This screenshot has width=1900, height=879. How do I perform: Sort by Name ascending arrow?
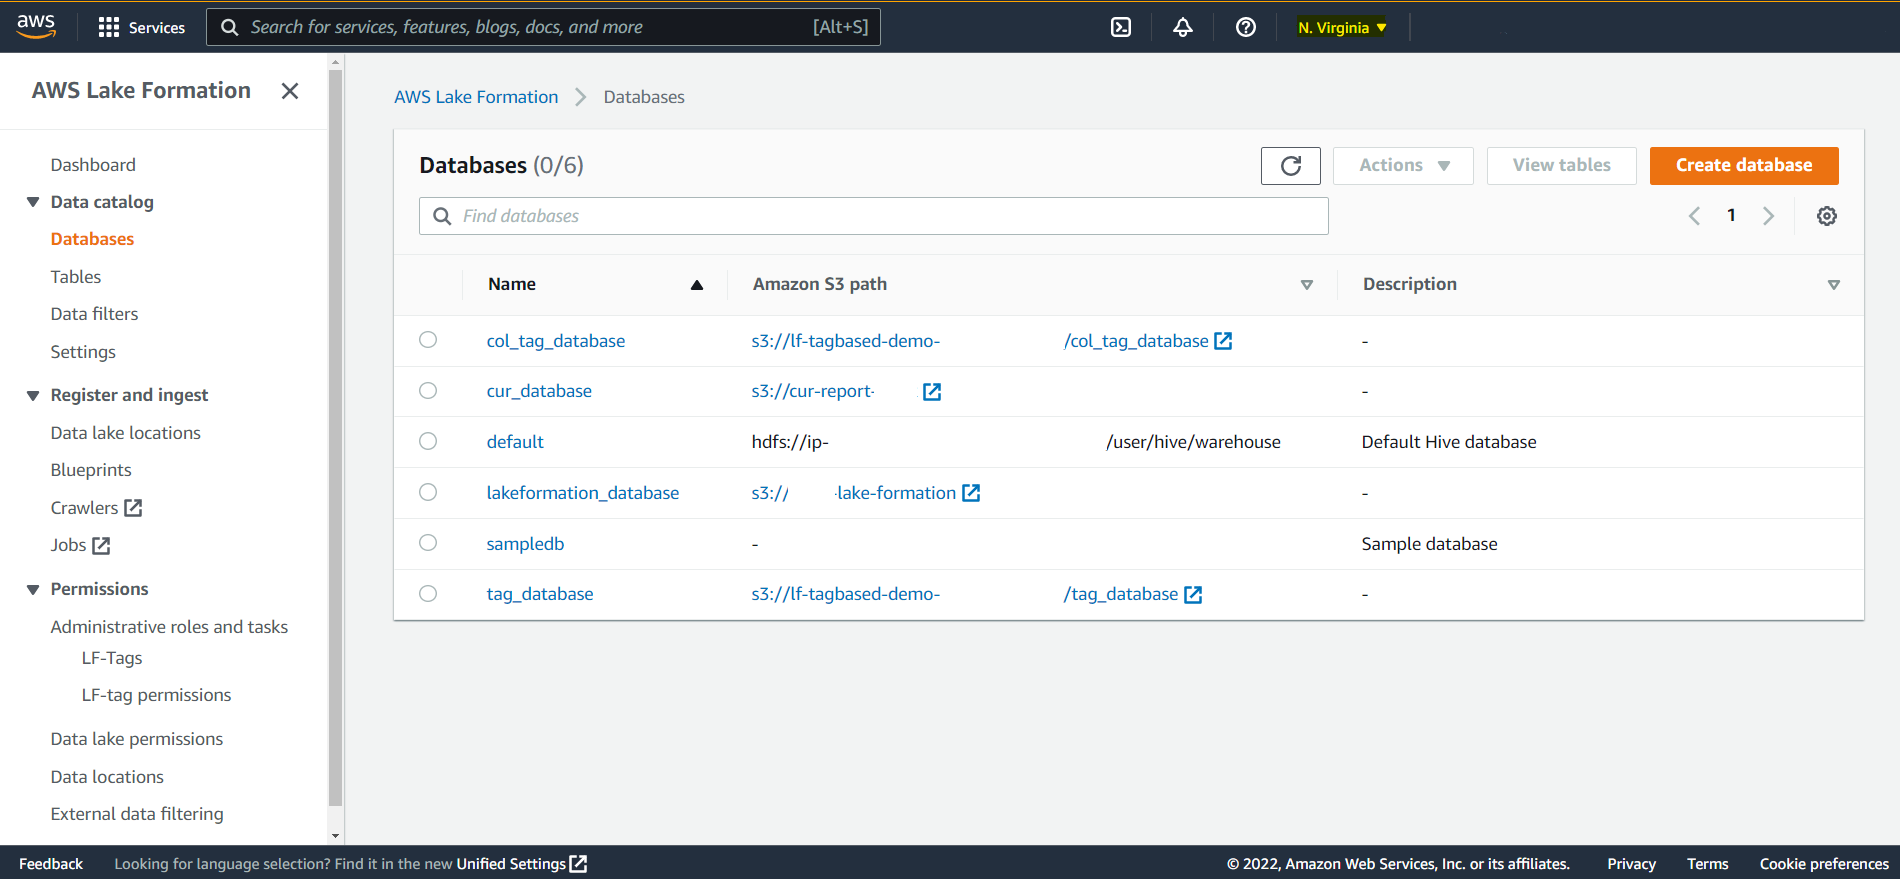697,285
